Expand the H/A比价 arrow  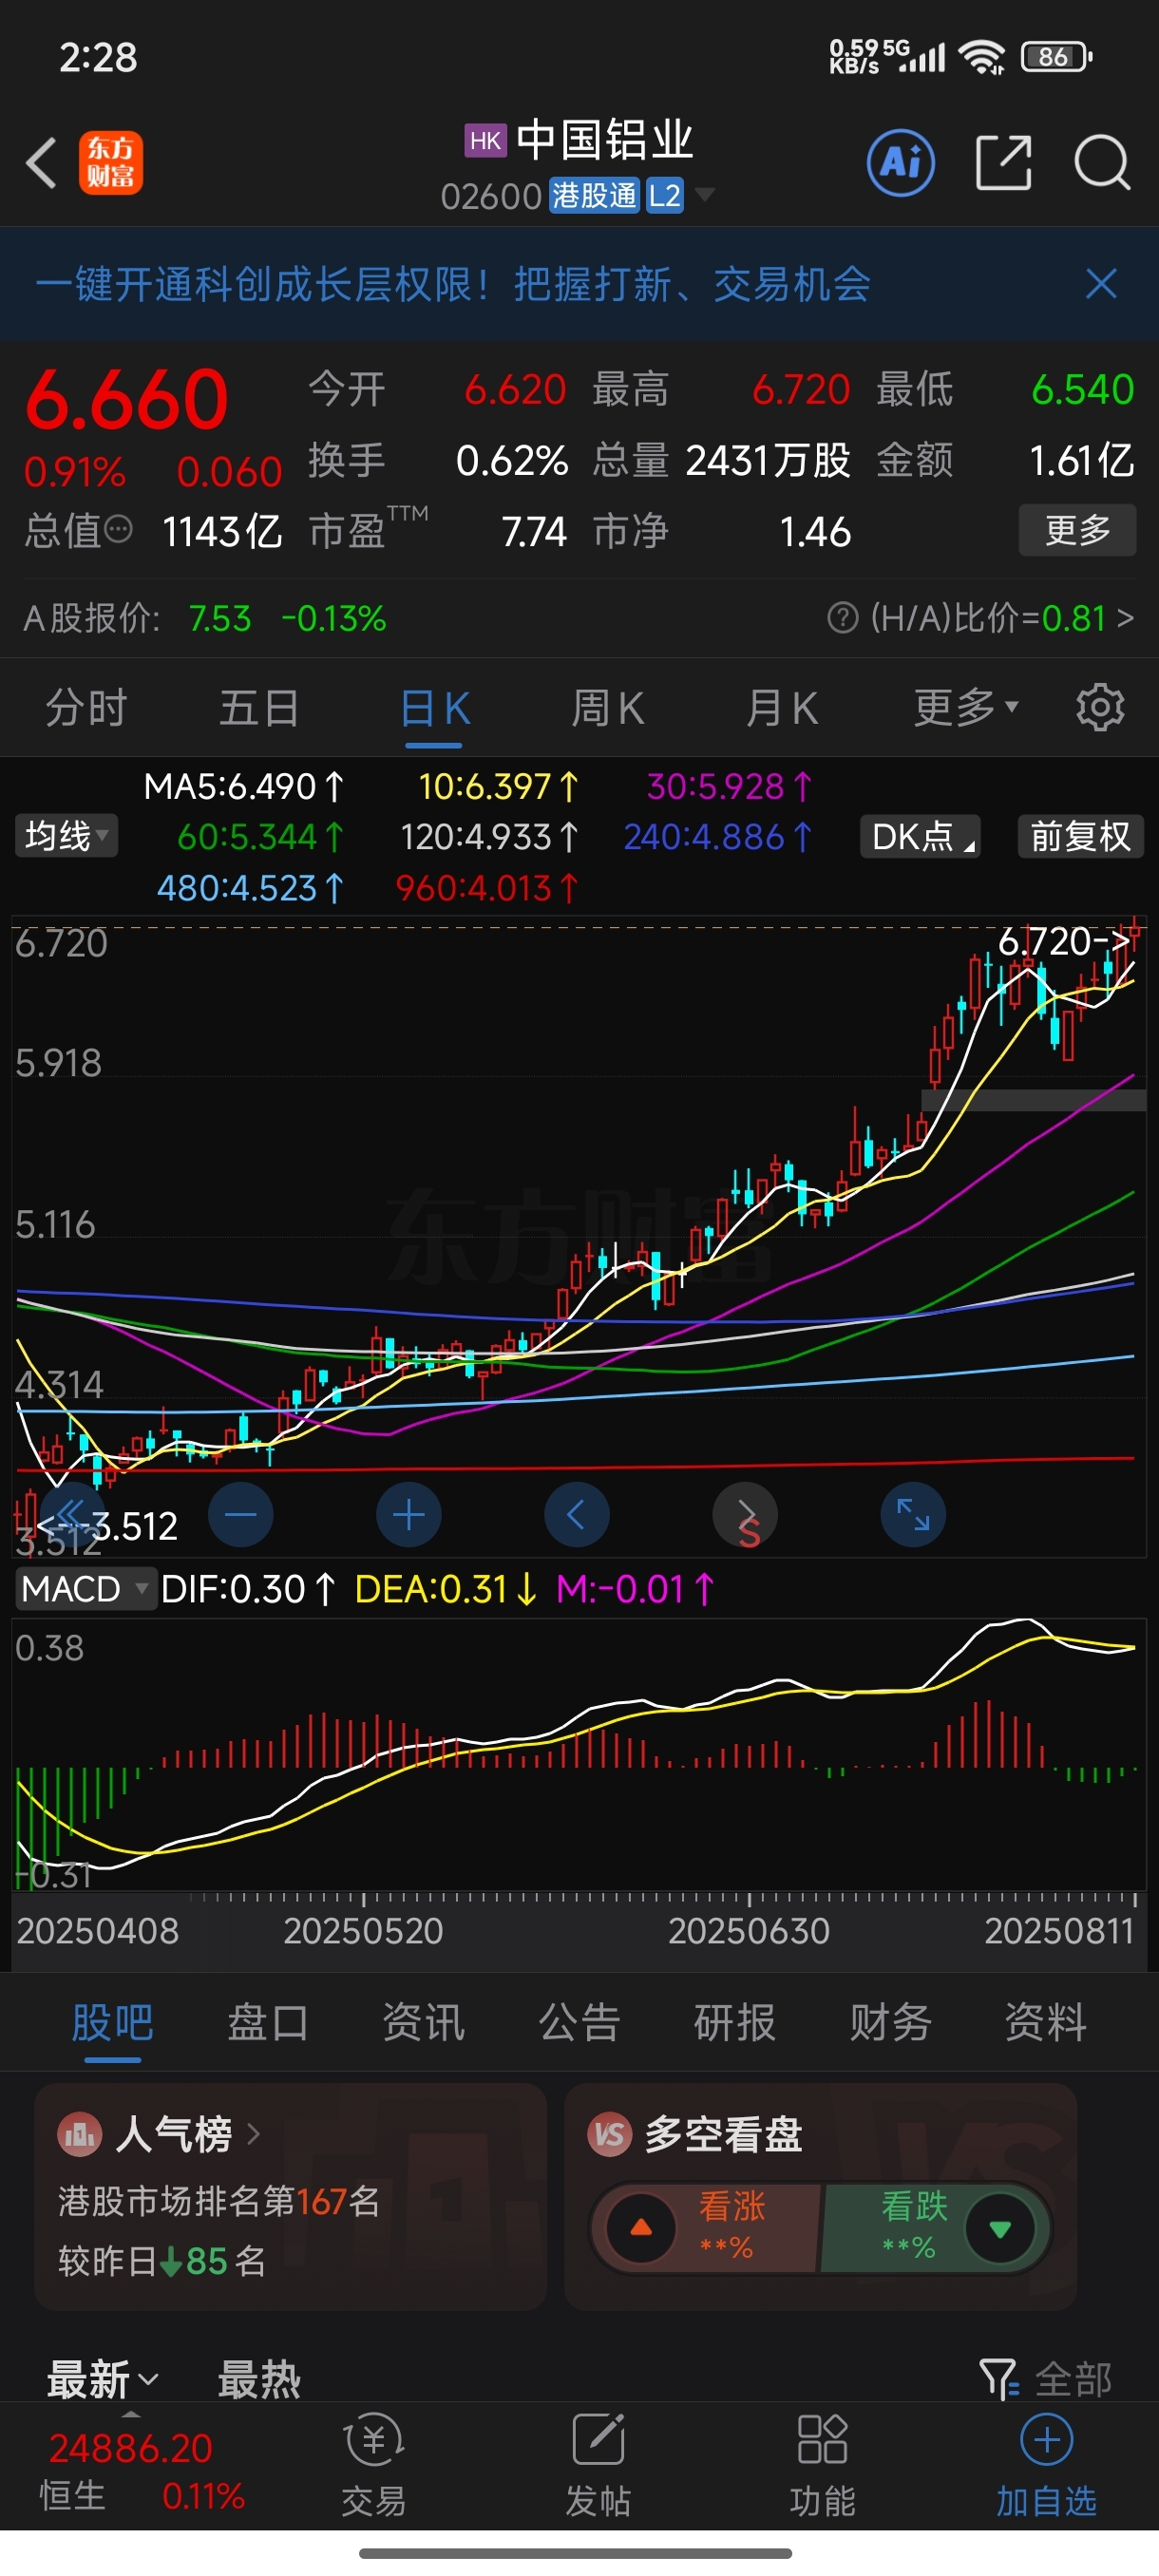pyautogui.click(x=1126, y=618)
